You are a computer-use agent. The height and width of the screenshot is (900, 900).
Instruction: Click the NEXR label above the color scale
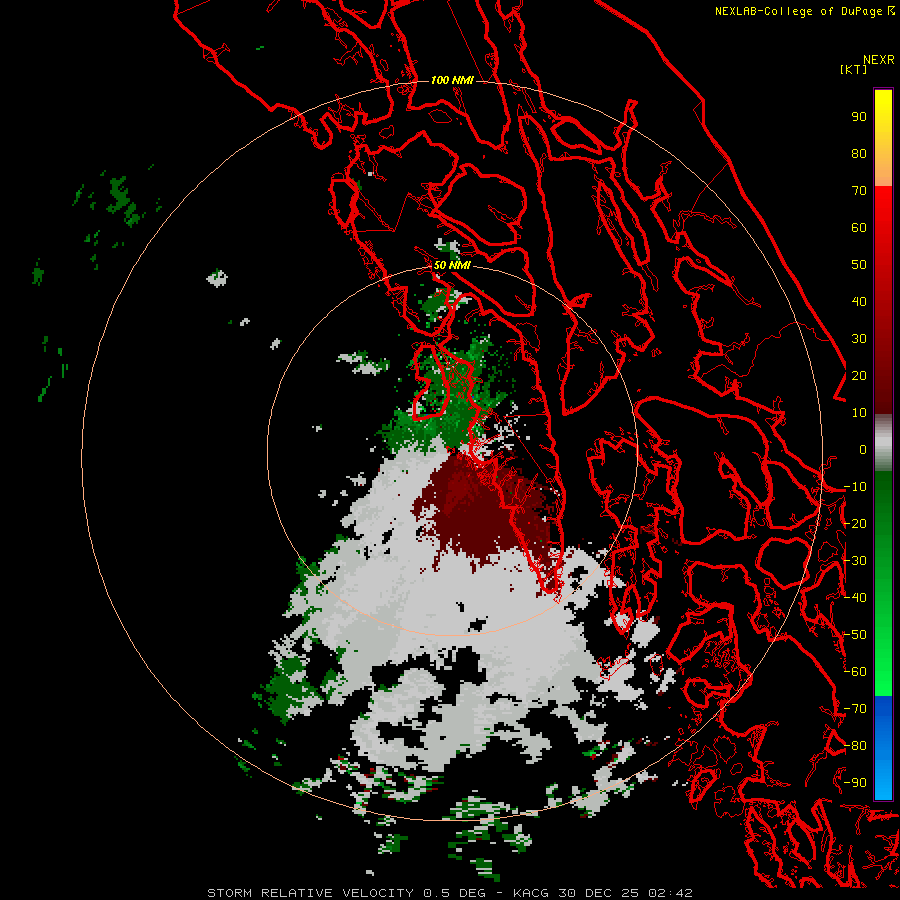pos(879,60)
